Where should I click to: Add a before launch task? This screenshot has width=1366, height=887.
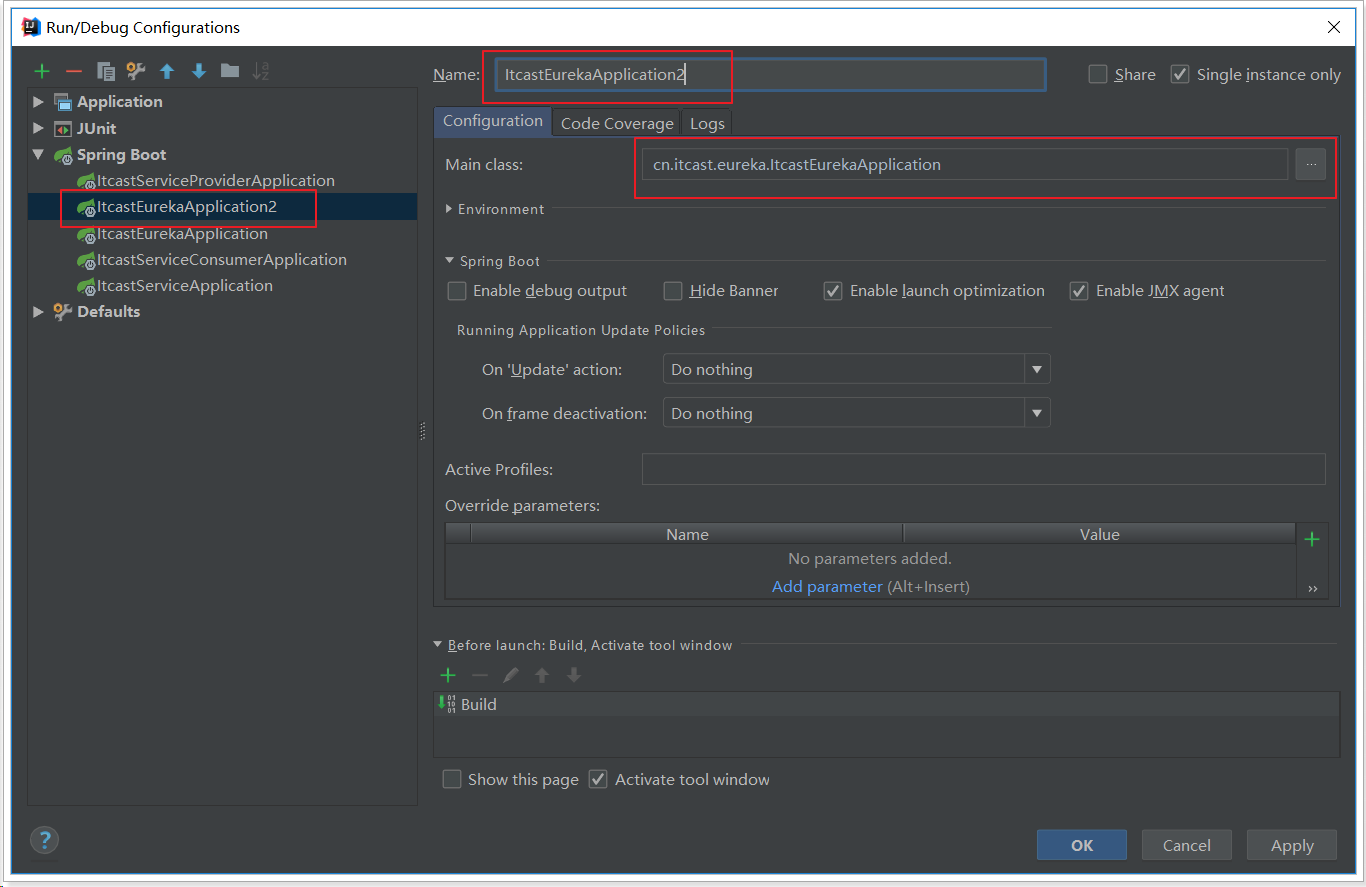tap(448, 675)
